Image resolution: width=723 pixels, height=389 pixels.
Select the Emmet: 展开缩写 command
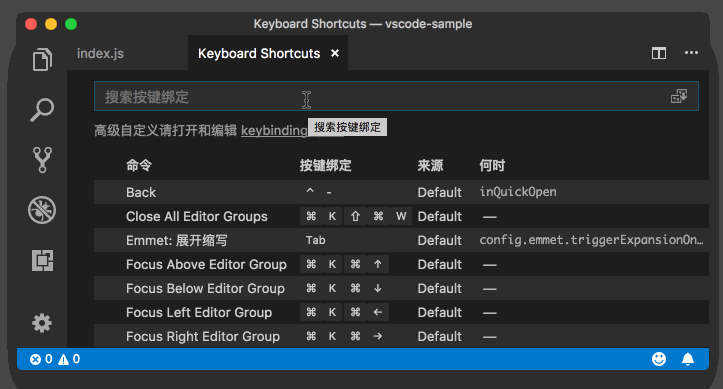coord(401,240)
